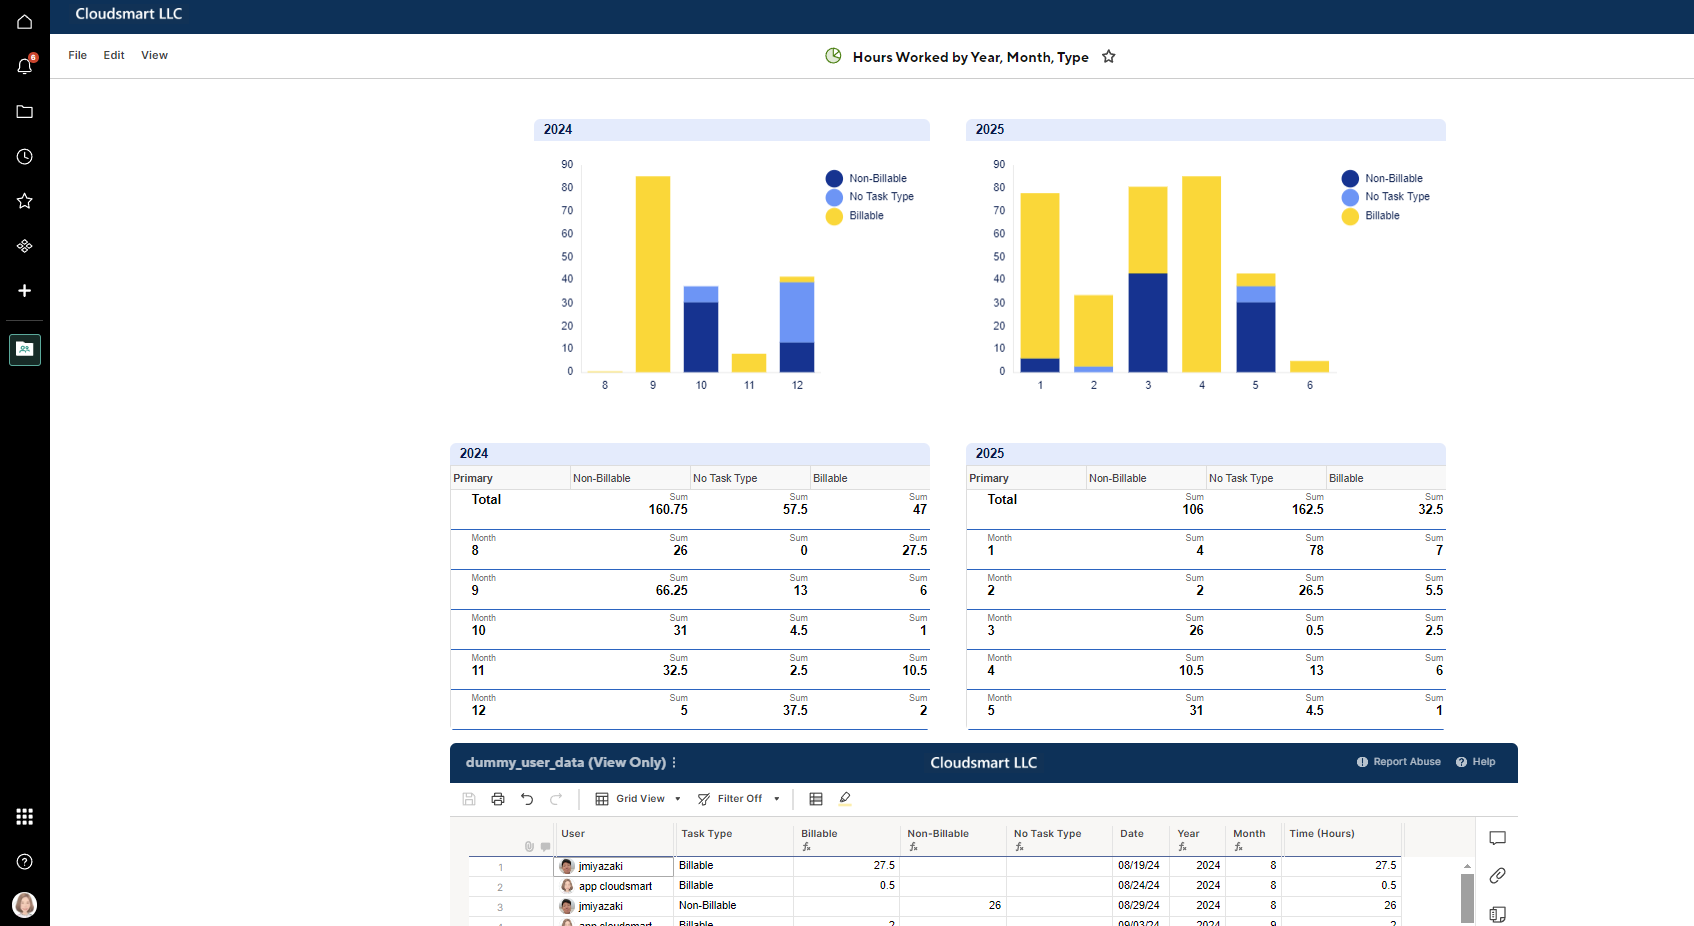
Task: Open the dummy_user_data kebab menu
Action: point(674,762)
